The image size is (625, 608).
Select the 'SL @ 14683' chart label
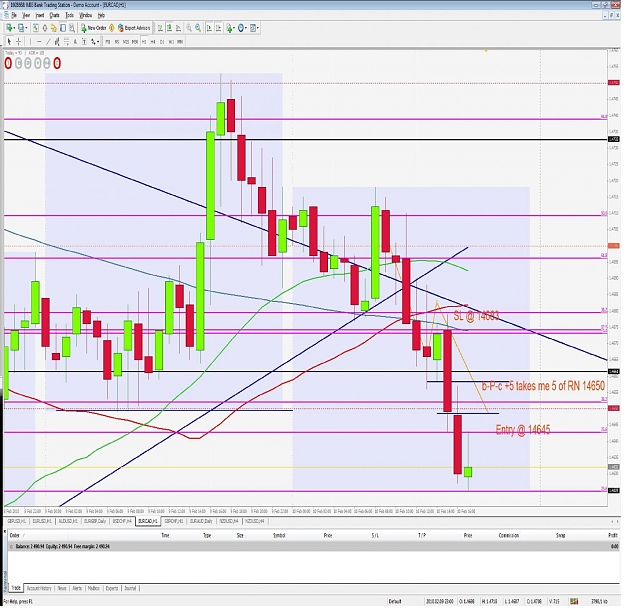[x=476, y=316]
